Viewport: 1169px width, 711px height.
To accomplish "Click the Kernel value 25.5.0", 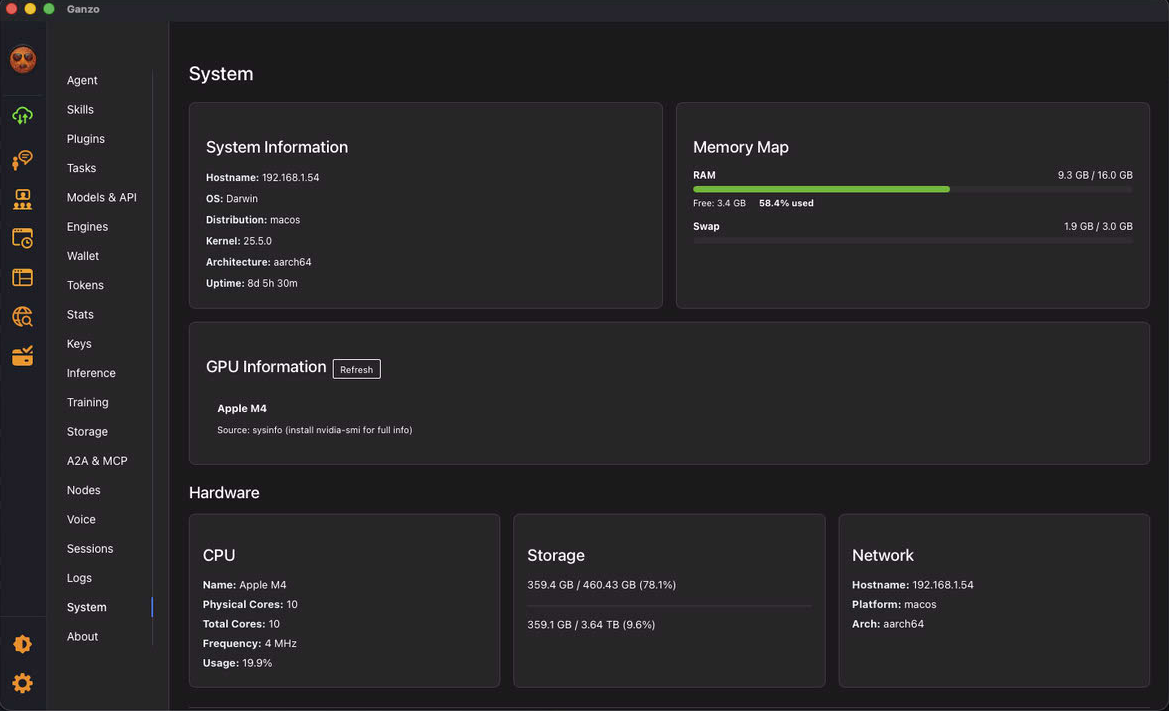I will 257,241.
